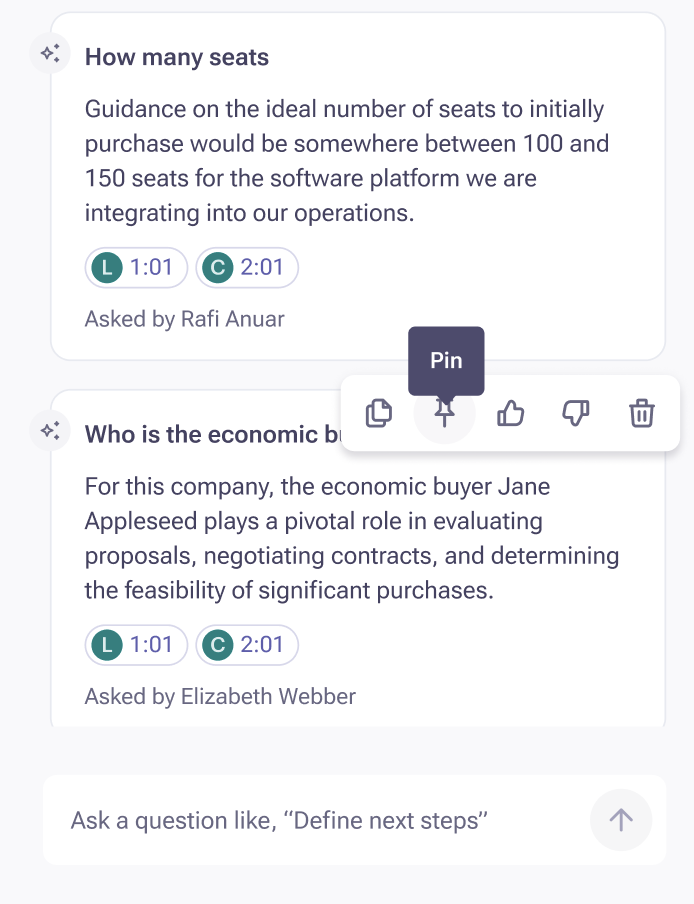Click the Pin tooltip label
This screenshot has width=694, height=904.
(x=446, y=360)
